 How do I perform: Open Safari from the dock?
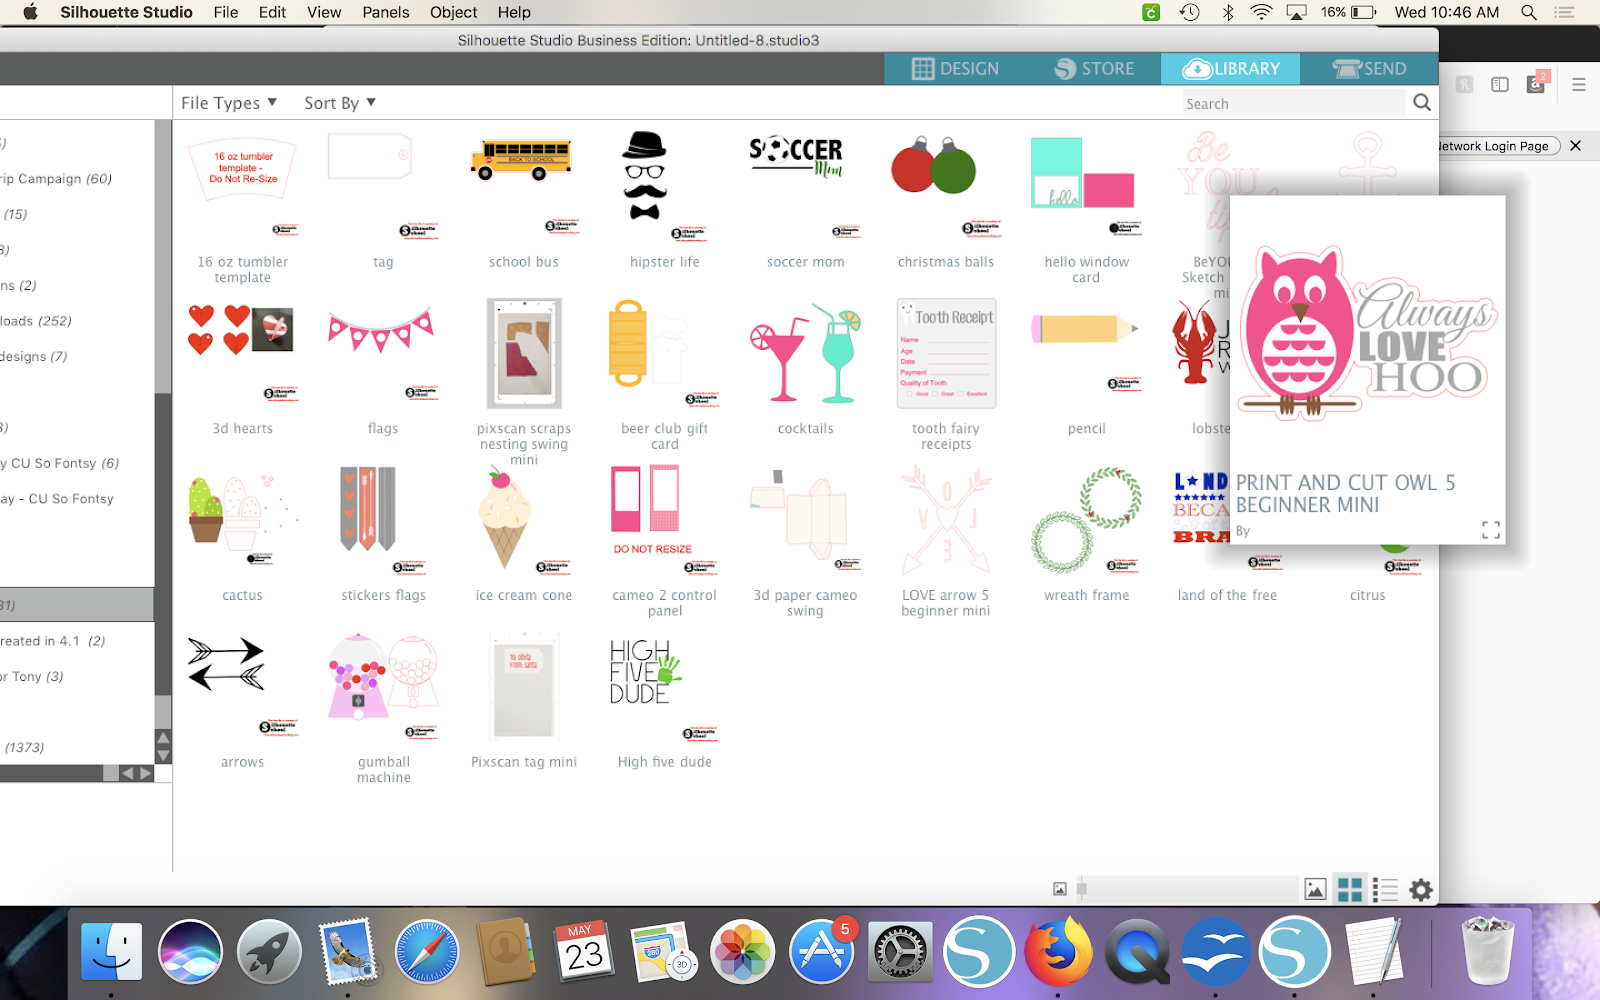pyautogui.click(x=427, y=951)
